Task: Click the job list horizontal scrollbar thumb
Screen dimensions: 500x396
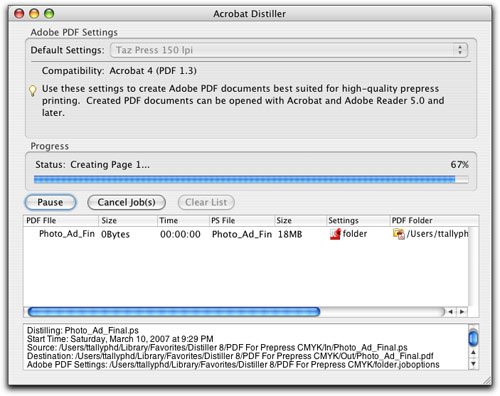Action: point(174,312)
